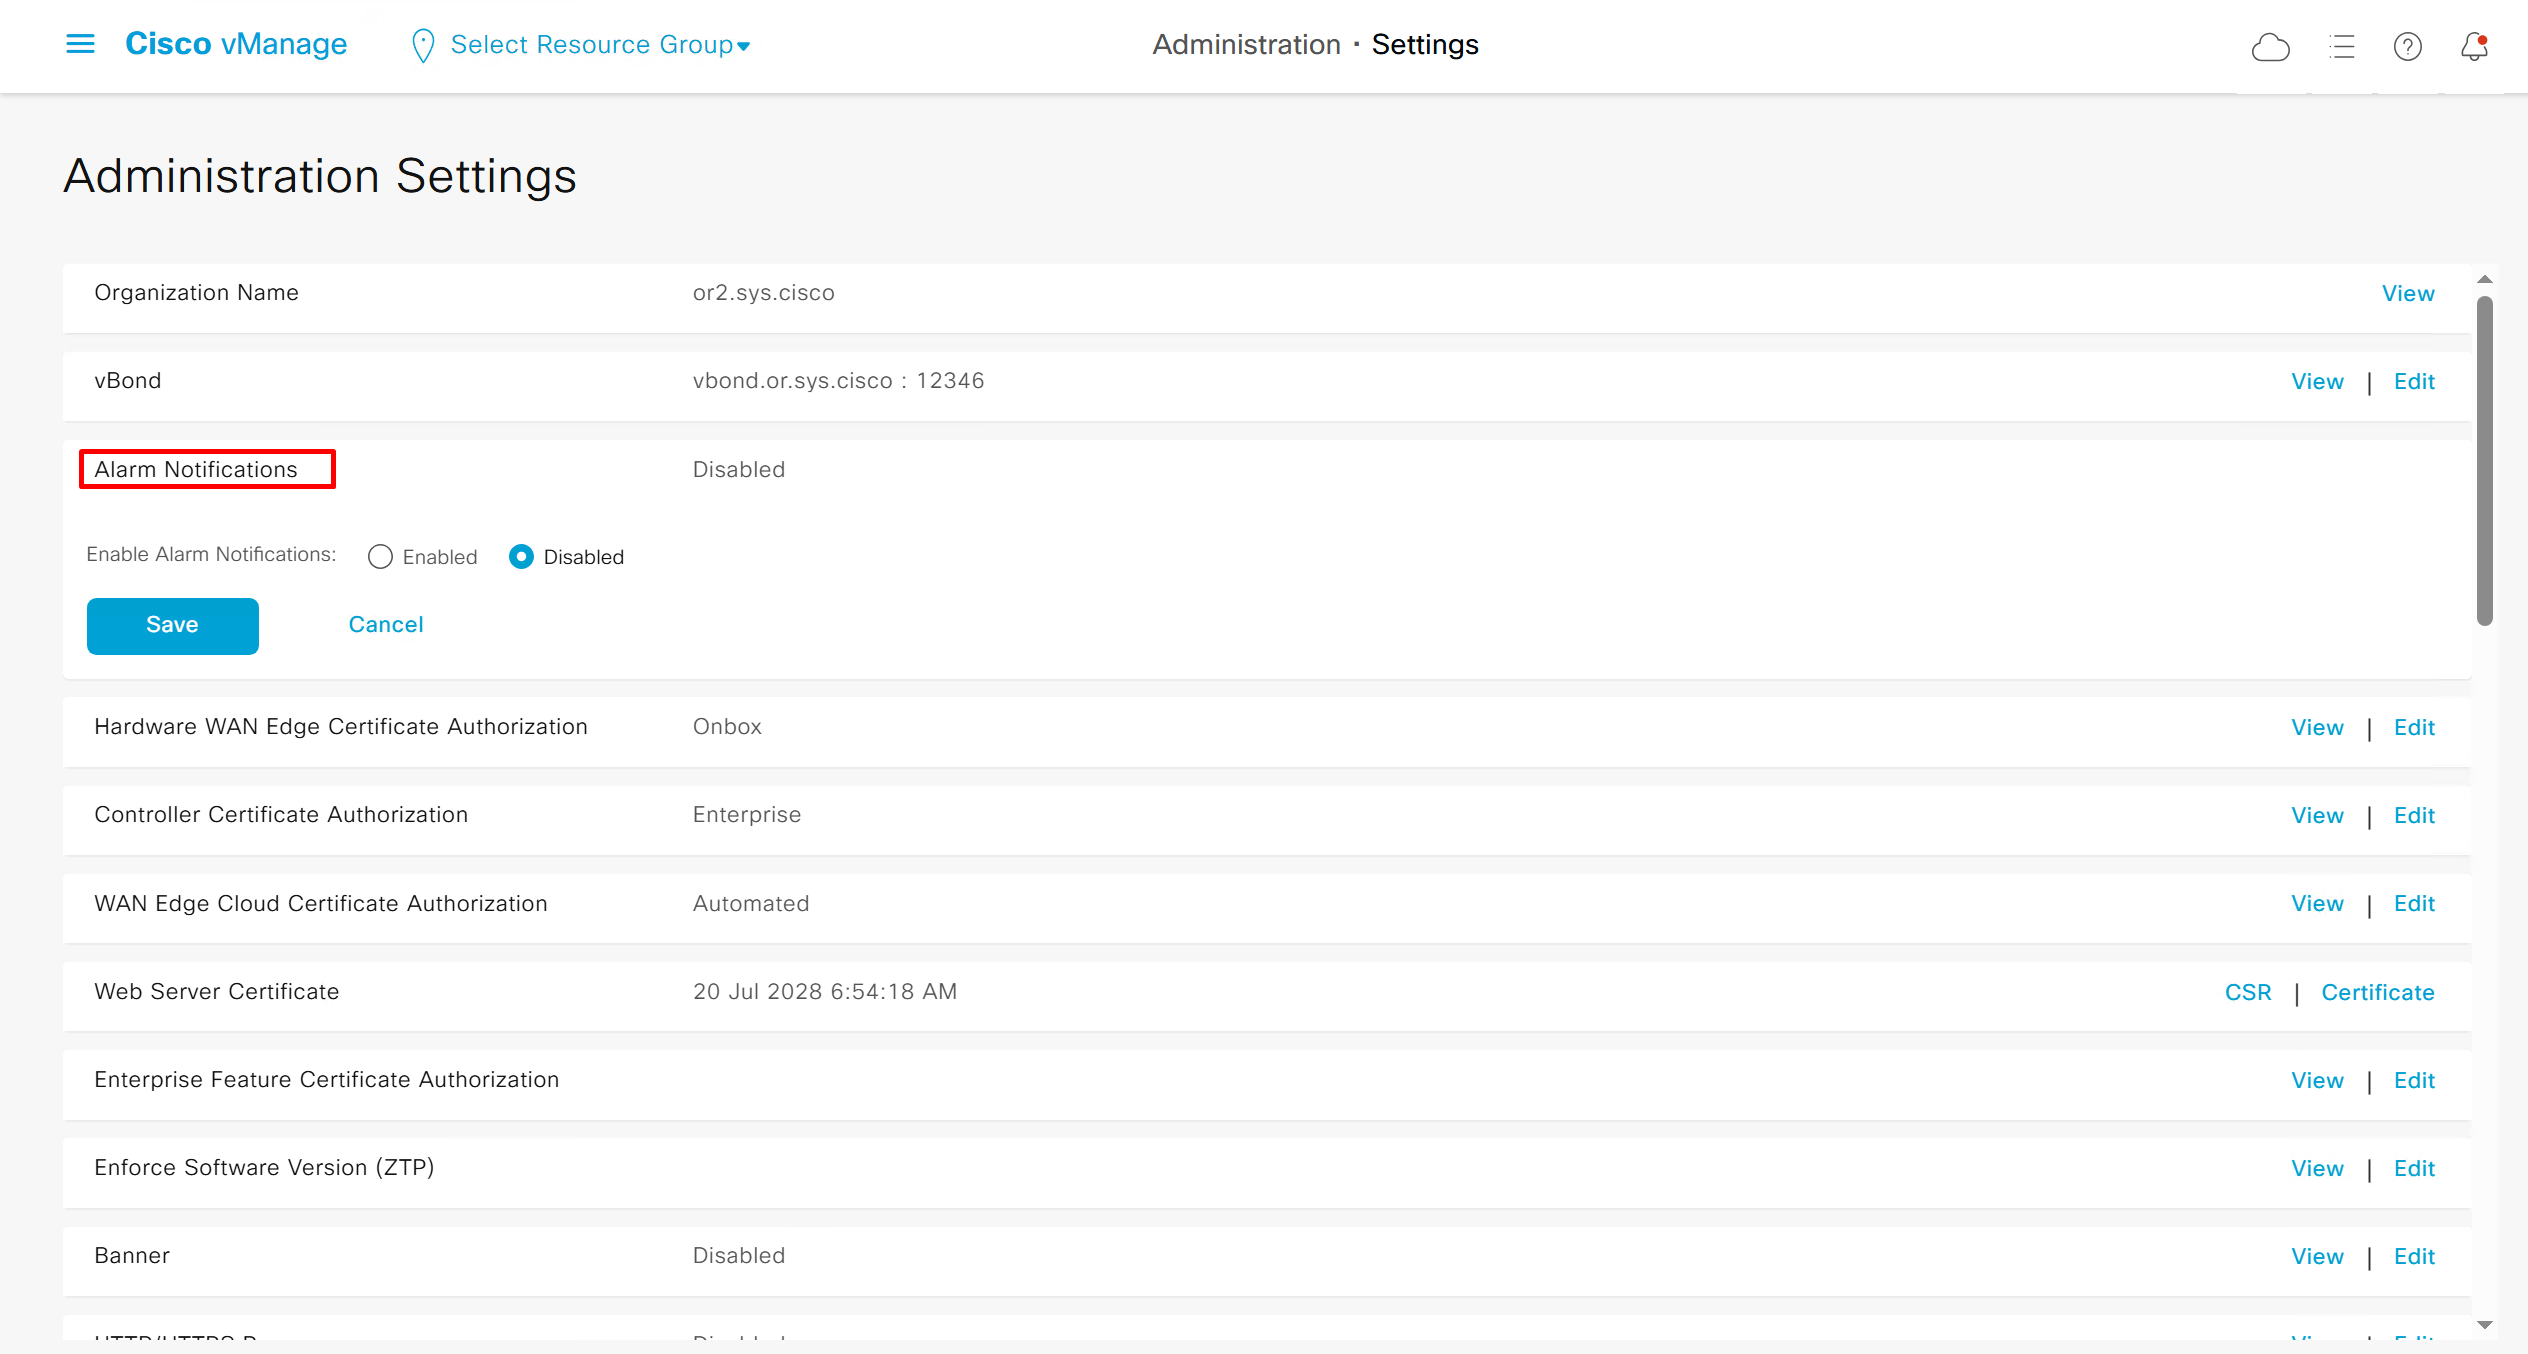
Task: View the Organization Name setting
Action: pyautogui.click(x=2408, y=294)
